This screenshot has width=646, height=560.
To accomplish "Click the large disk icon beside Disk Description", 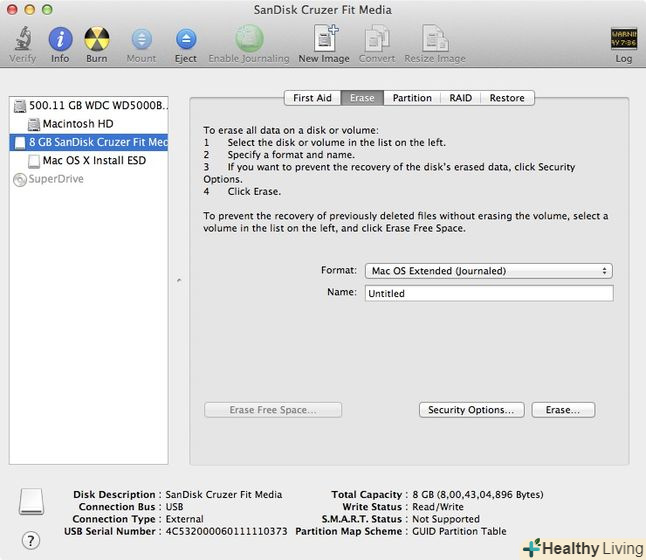I will (x=31, y=501).
